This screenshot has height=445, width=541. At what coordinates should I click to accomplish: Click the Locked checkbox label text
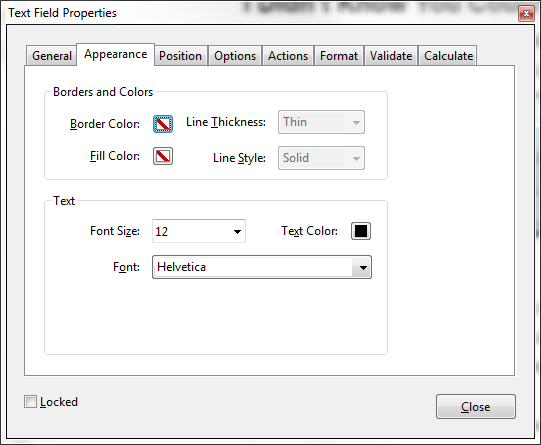[59, 402]
